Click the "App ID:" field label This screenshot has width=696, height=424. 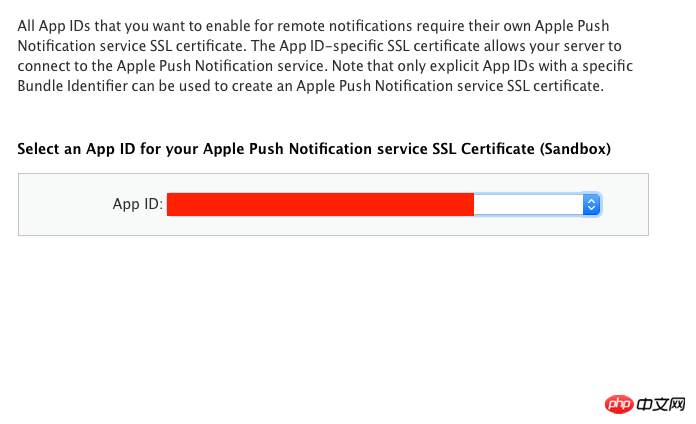point(138,204)
